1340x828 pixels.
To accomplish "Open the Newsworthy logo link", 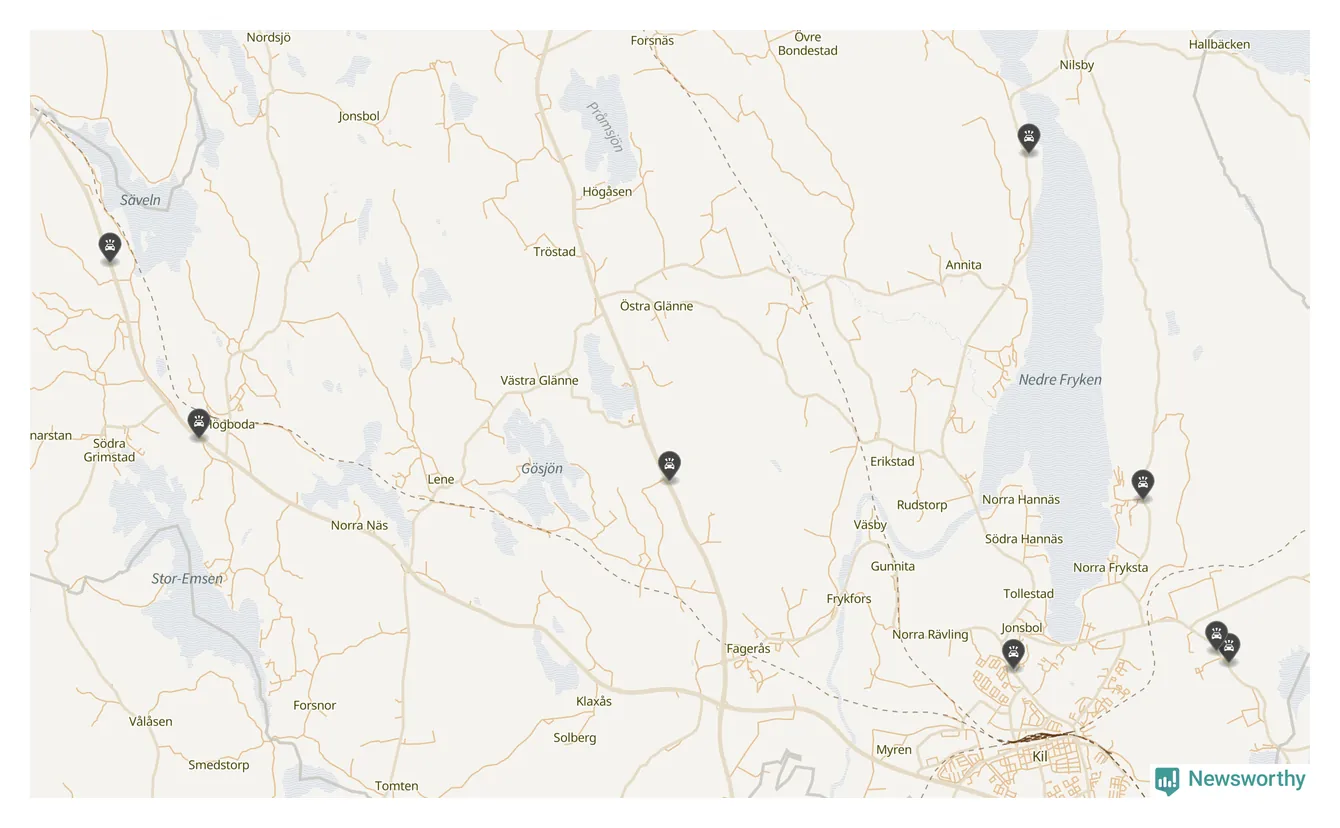I will tap(1229, 780).
